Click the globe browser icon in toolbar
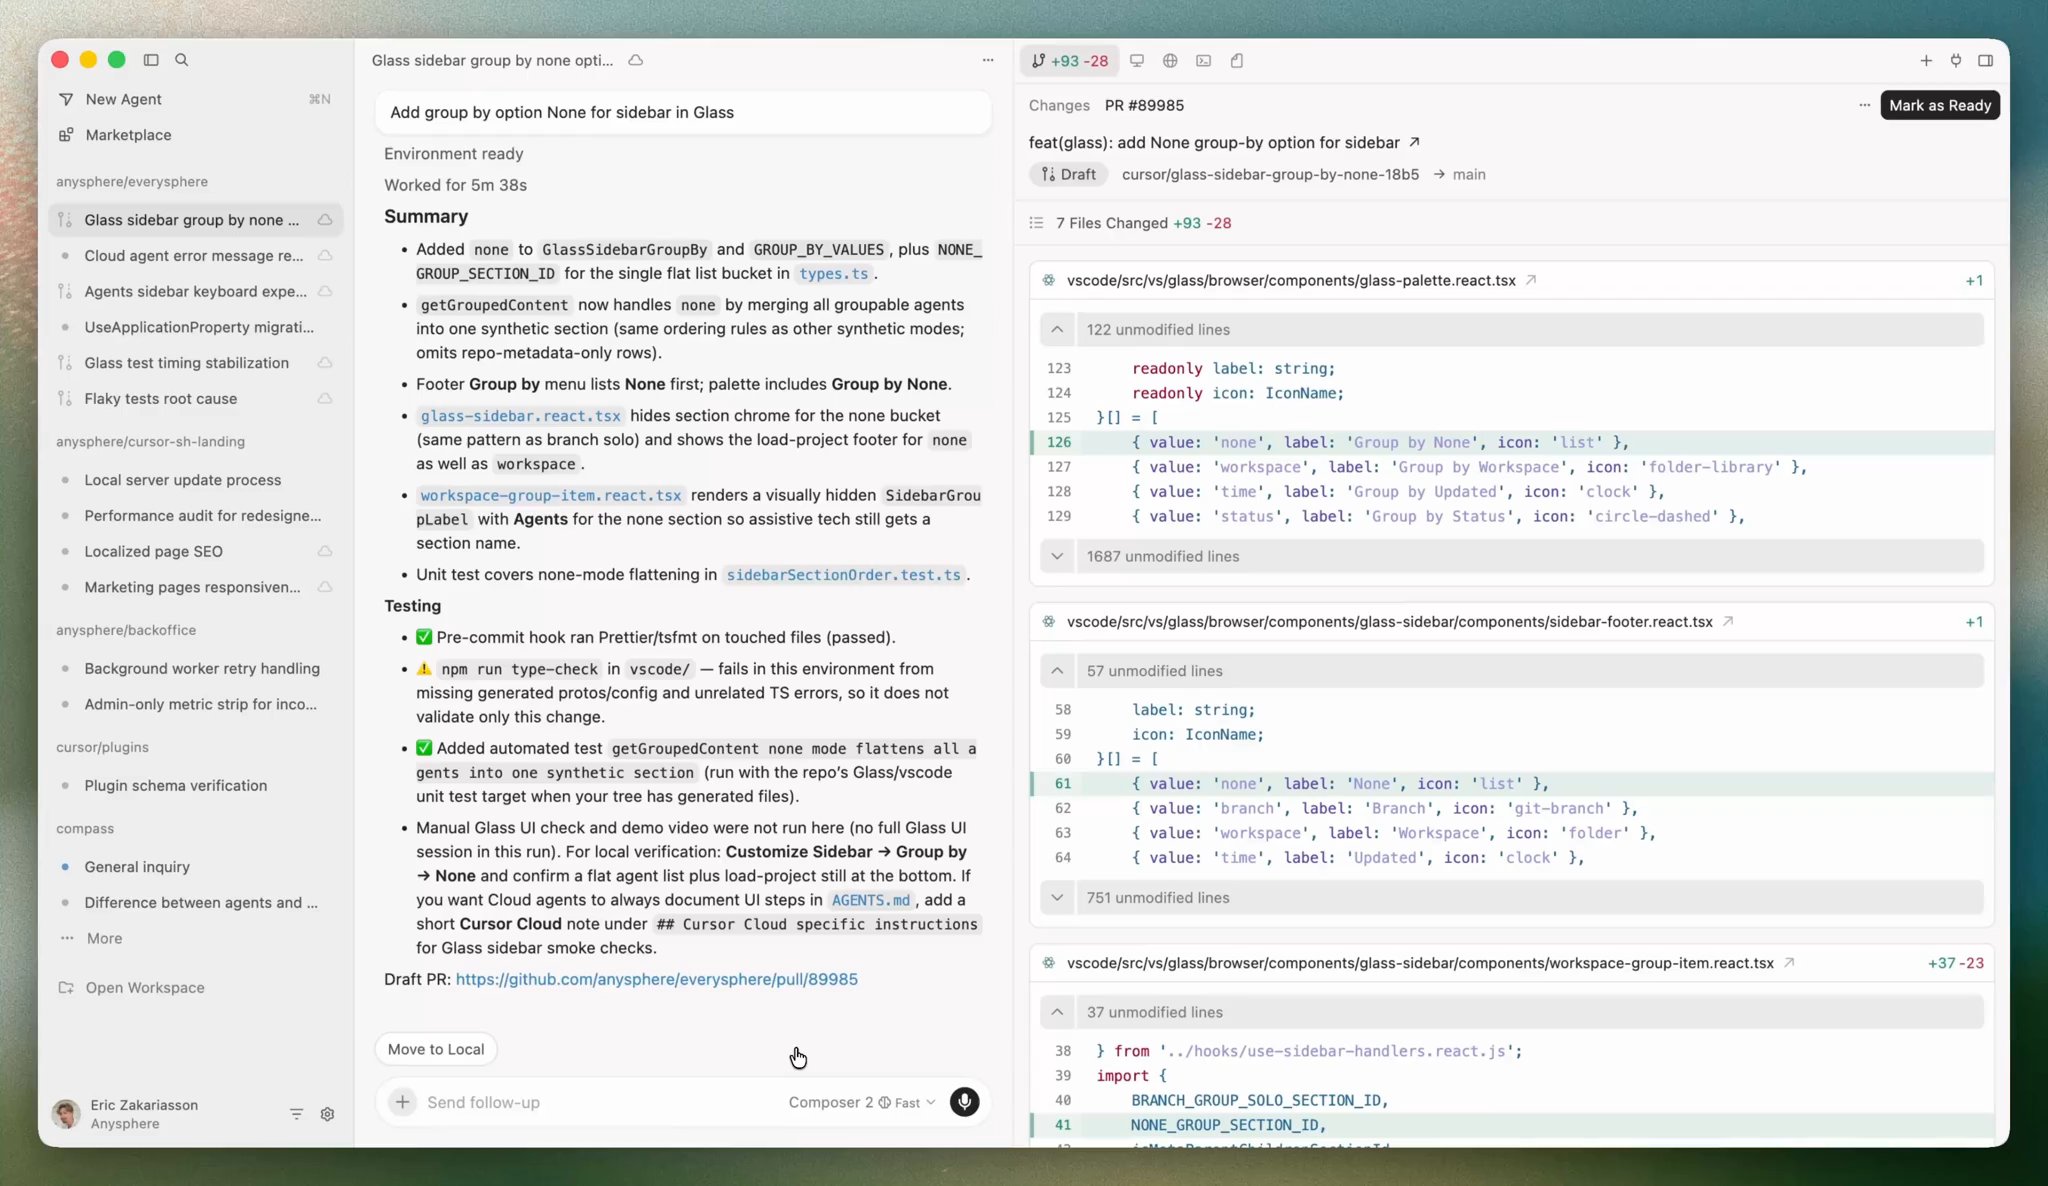Image resolution: width=2048 pixels, height=1186 pixels. coord(1170,61)
